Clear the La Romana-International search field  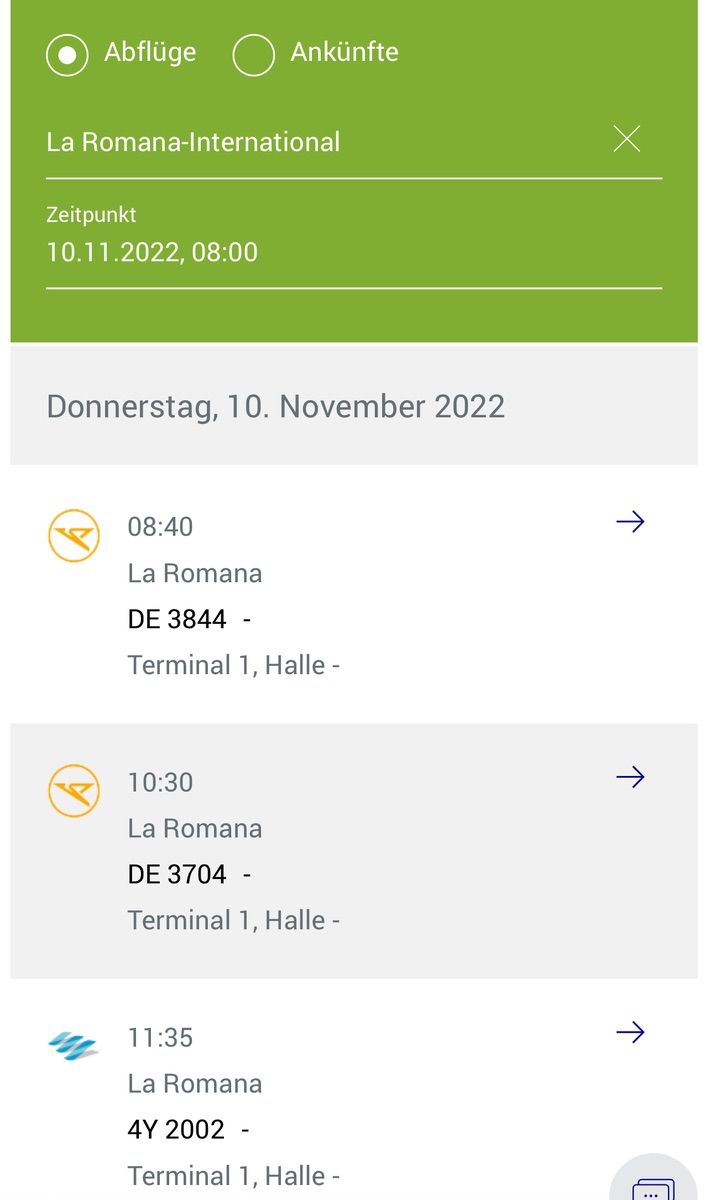click(x=627, y=139)
